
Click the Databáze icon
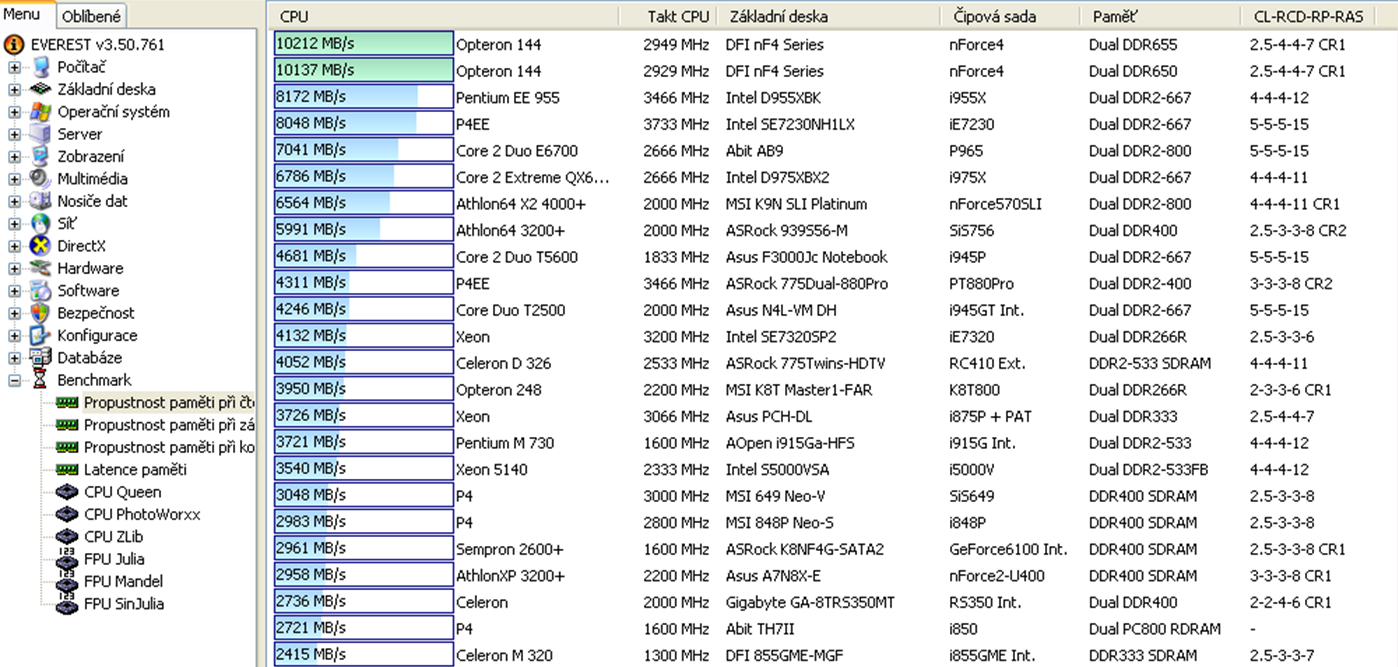coord(41,357)
